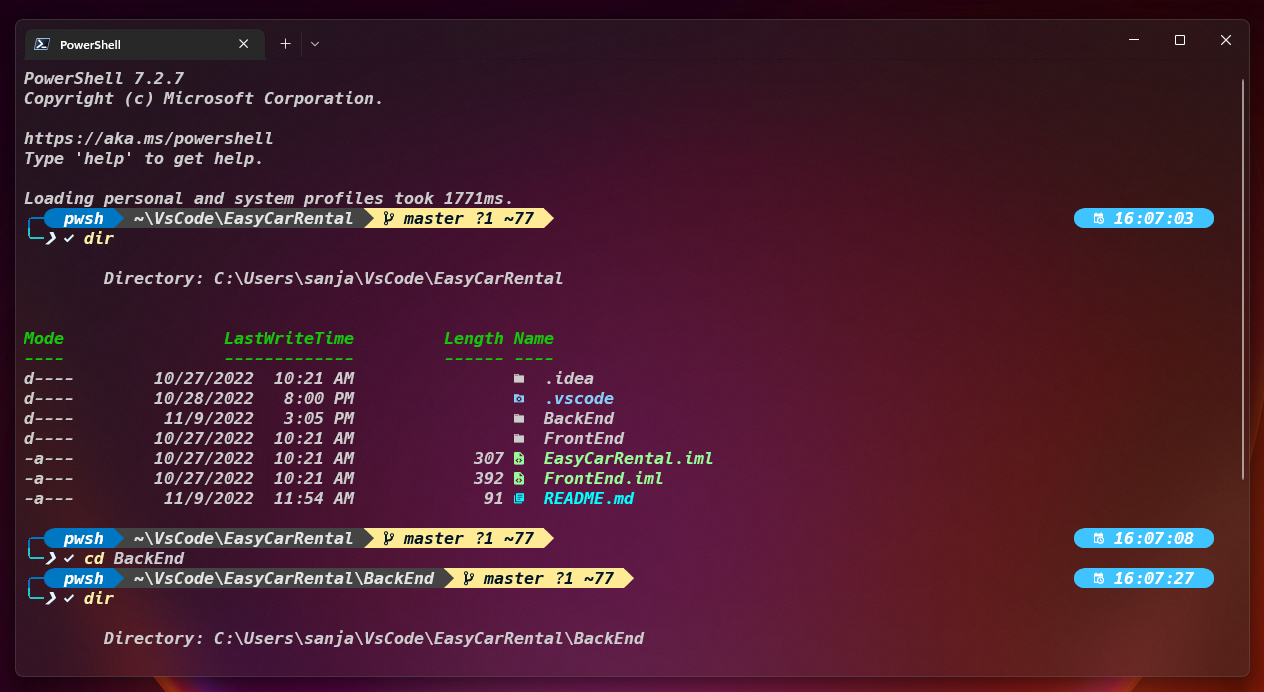1264x692 pixels.
Task: Click the Copyright Microsoft Corporation line
Action: [x=204, y=98]
